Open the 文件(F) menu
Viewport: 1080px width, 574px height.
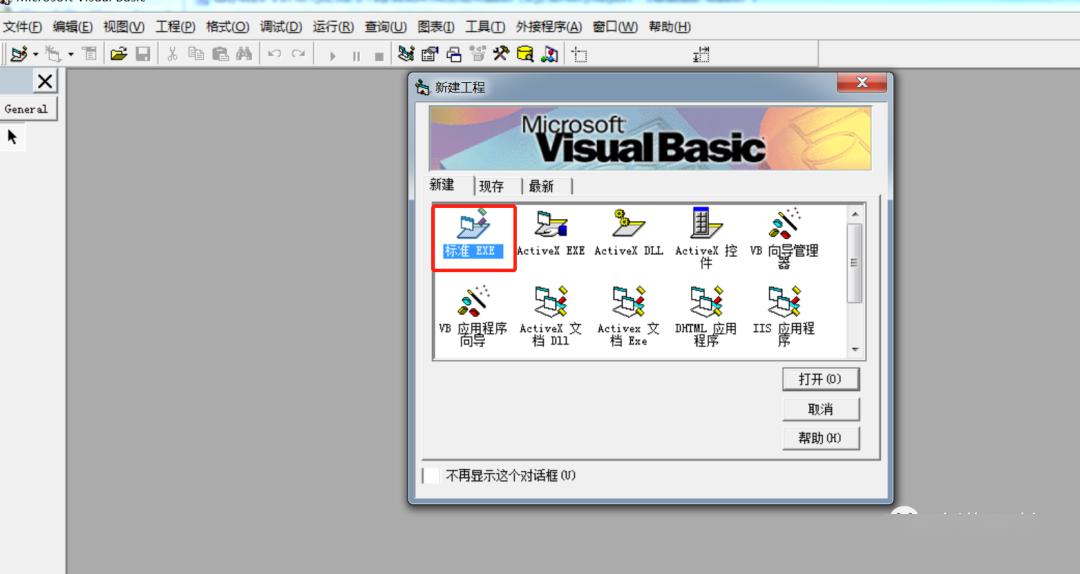[23, 27]
